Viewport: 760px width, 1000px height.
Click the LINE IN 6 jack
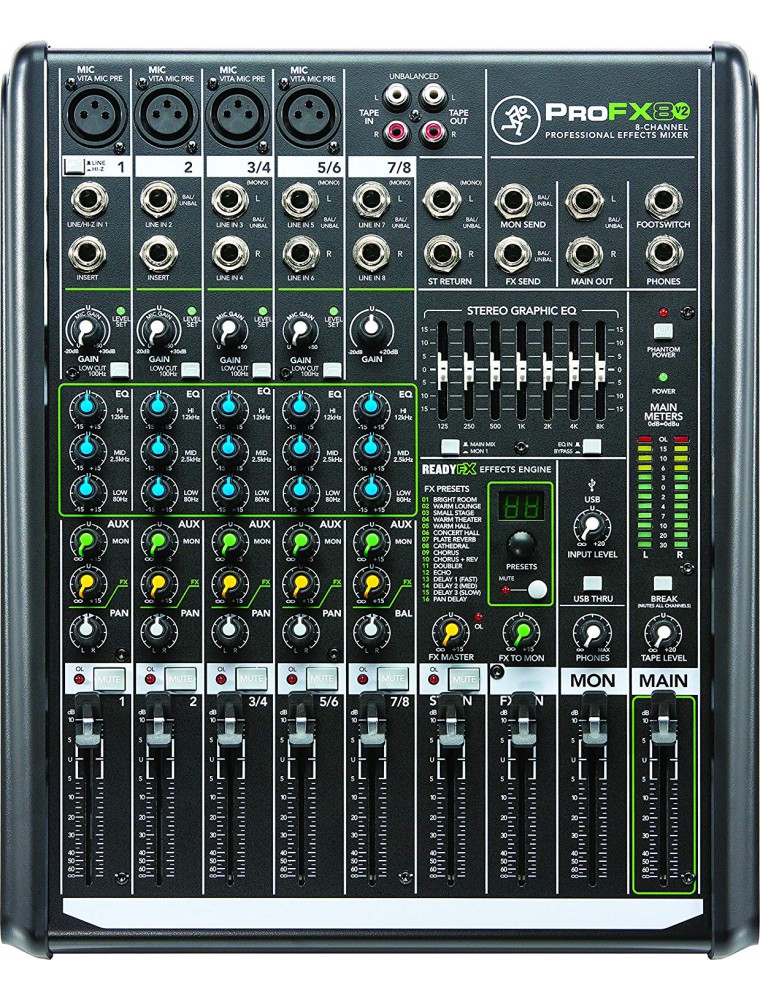tap(300, 253)
